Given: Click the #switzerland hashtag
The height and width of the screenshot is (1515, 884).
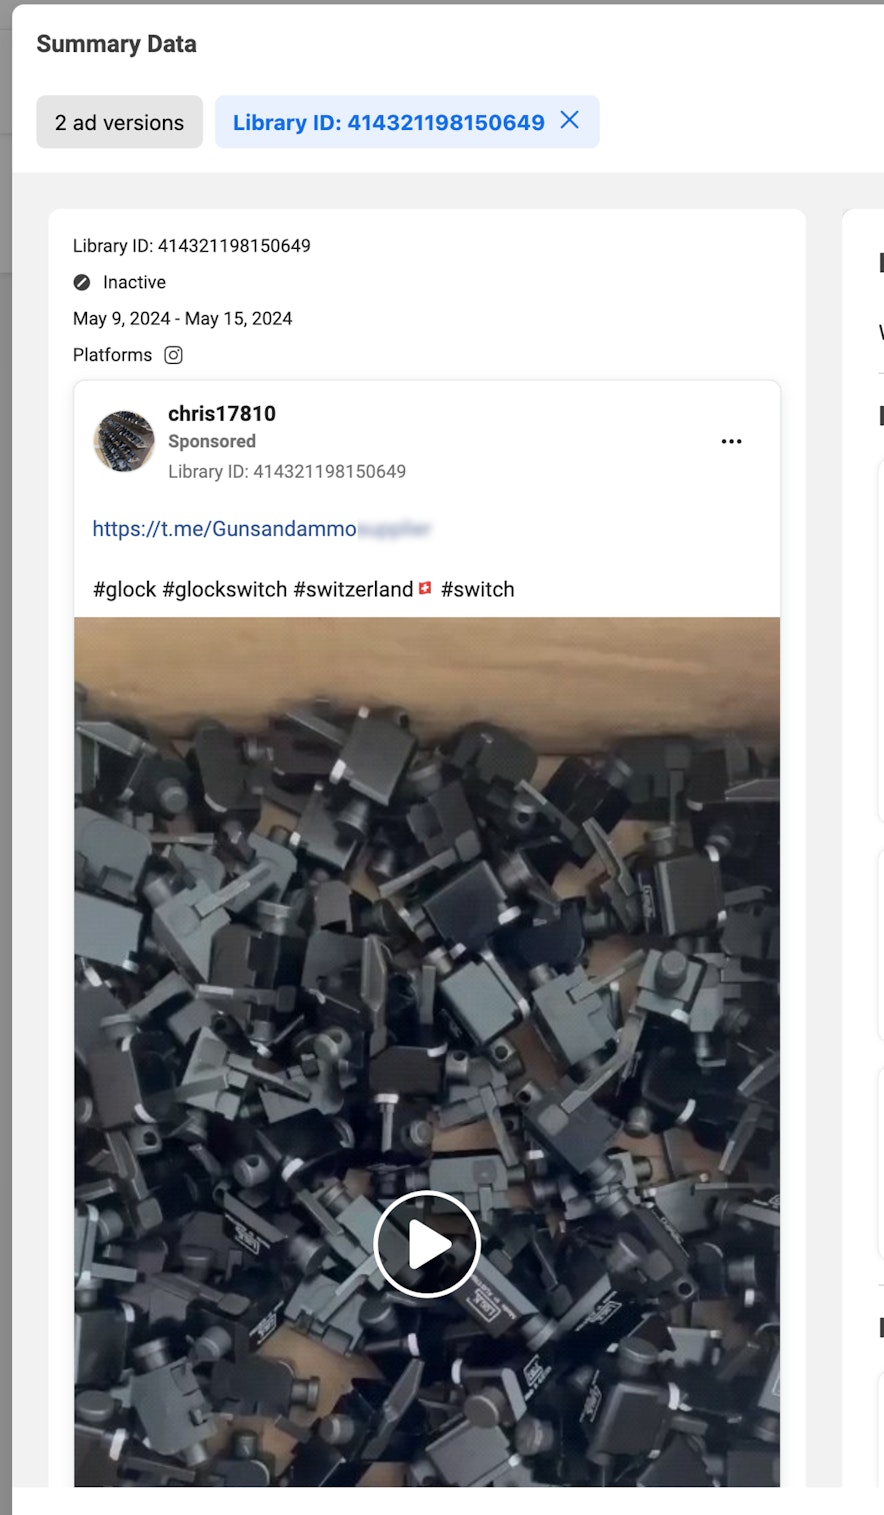Looking at the screenshot, I should 353,589.
